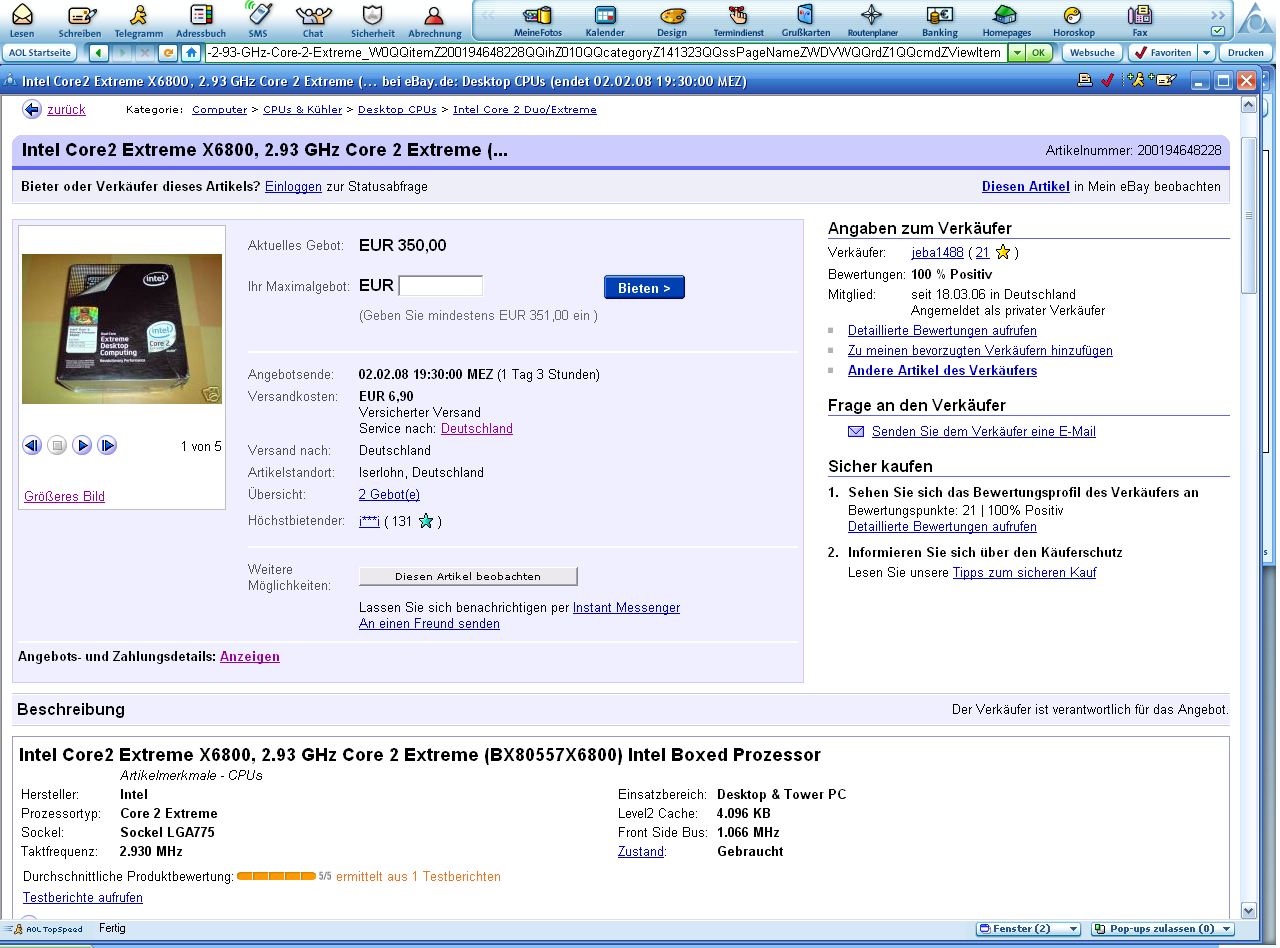View the 2 Gebot(e) bid overview
This screenshot has width=1280, height=948.
(389, 495)
